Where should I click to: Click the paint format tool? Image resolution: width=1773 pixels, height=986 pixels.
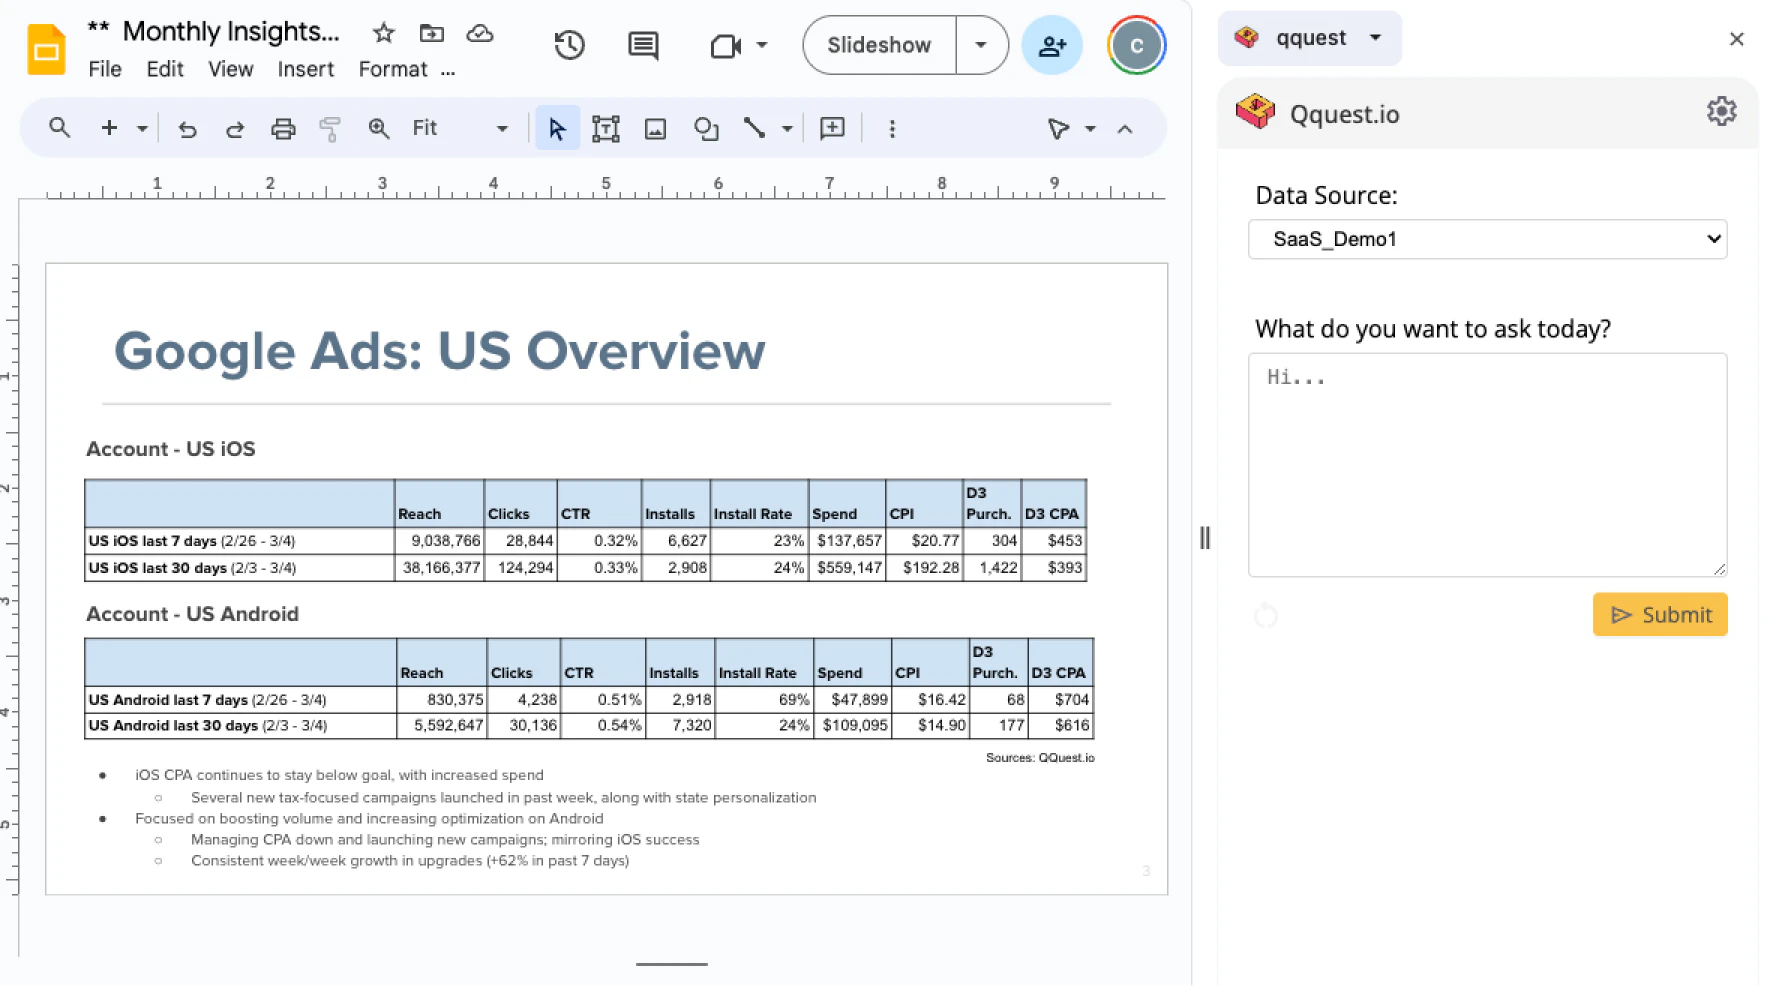click(x=330, y=128)
